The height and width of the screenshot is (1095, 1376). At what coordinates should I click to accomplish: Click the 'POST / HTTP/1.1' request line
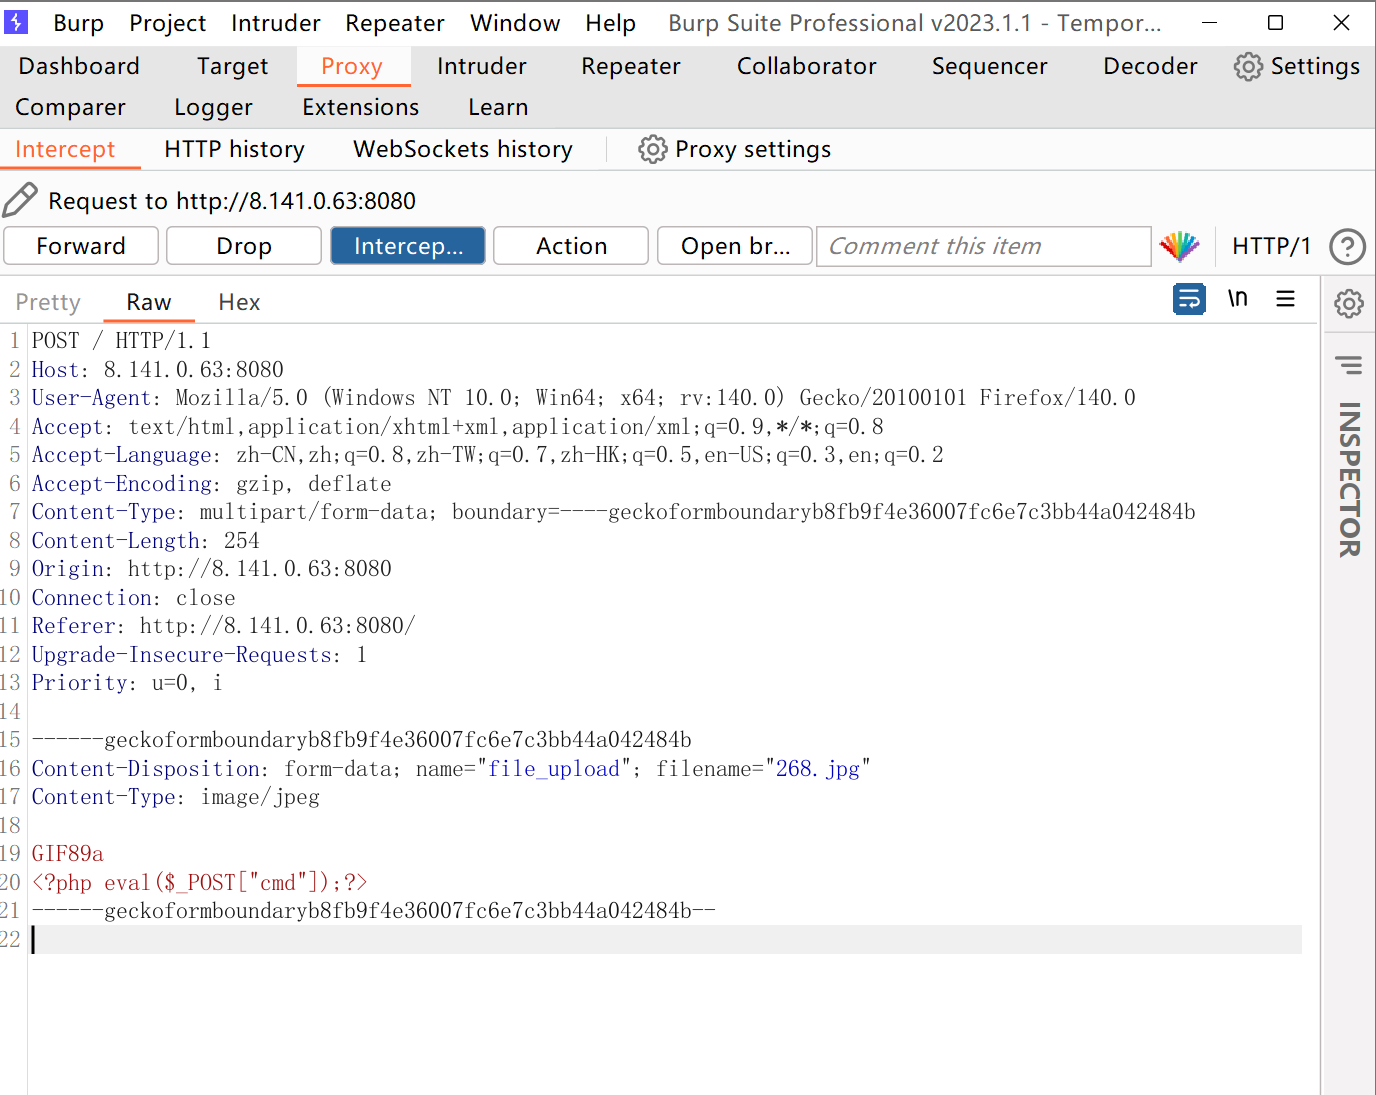coord(121,341)
